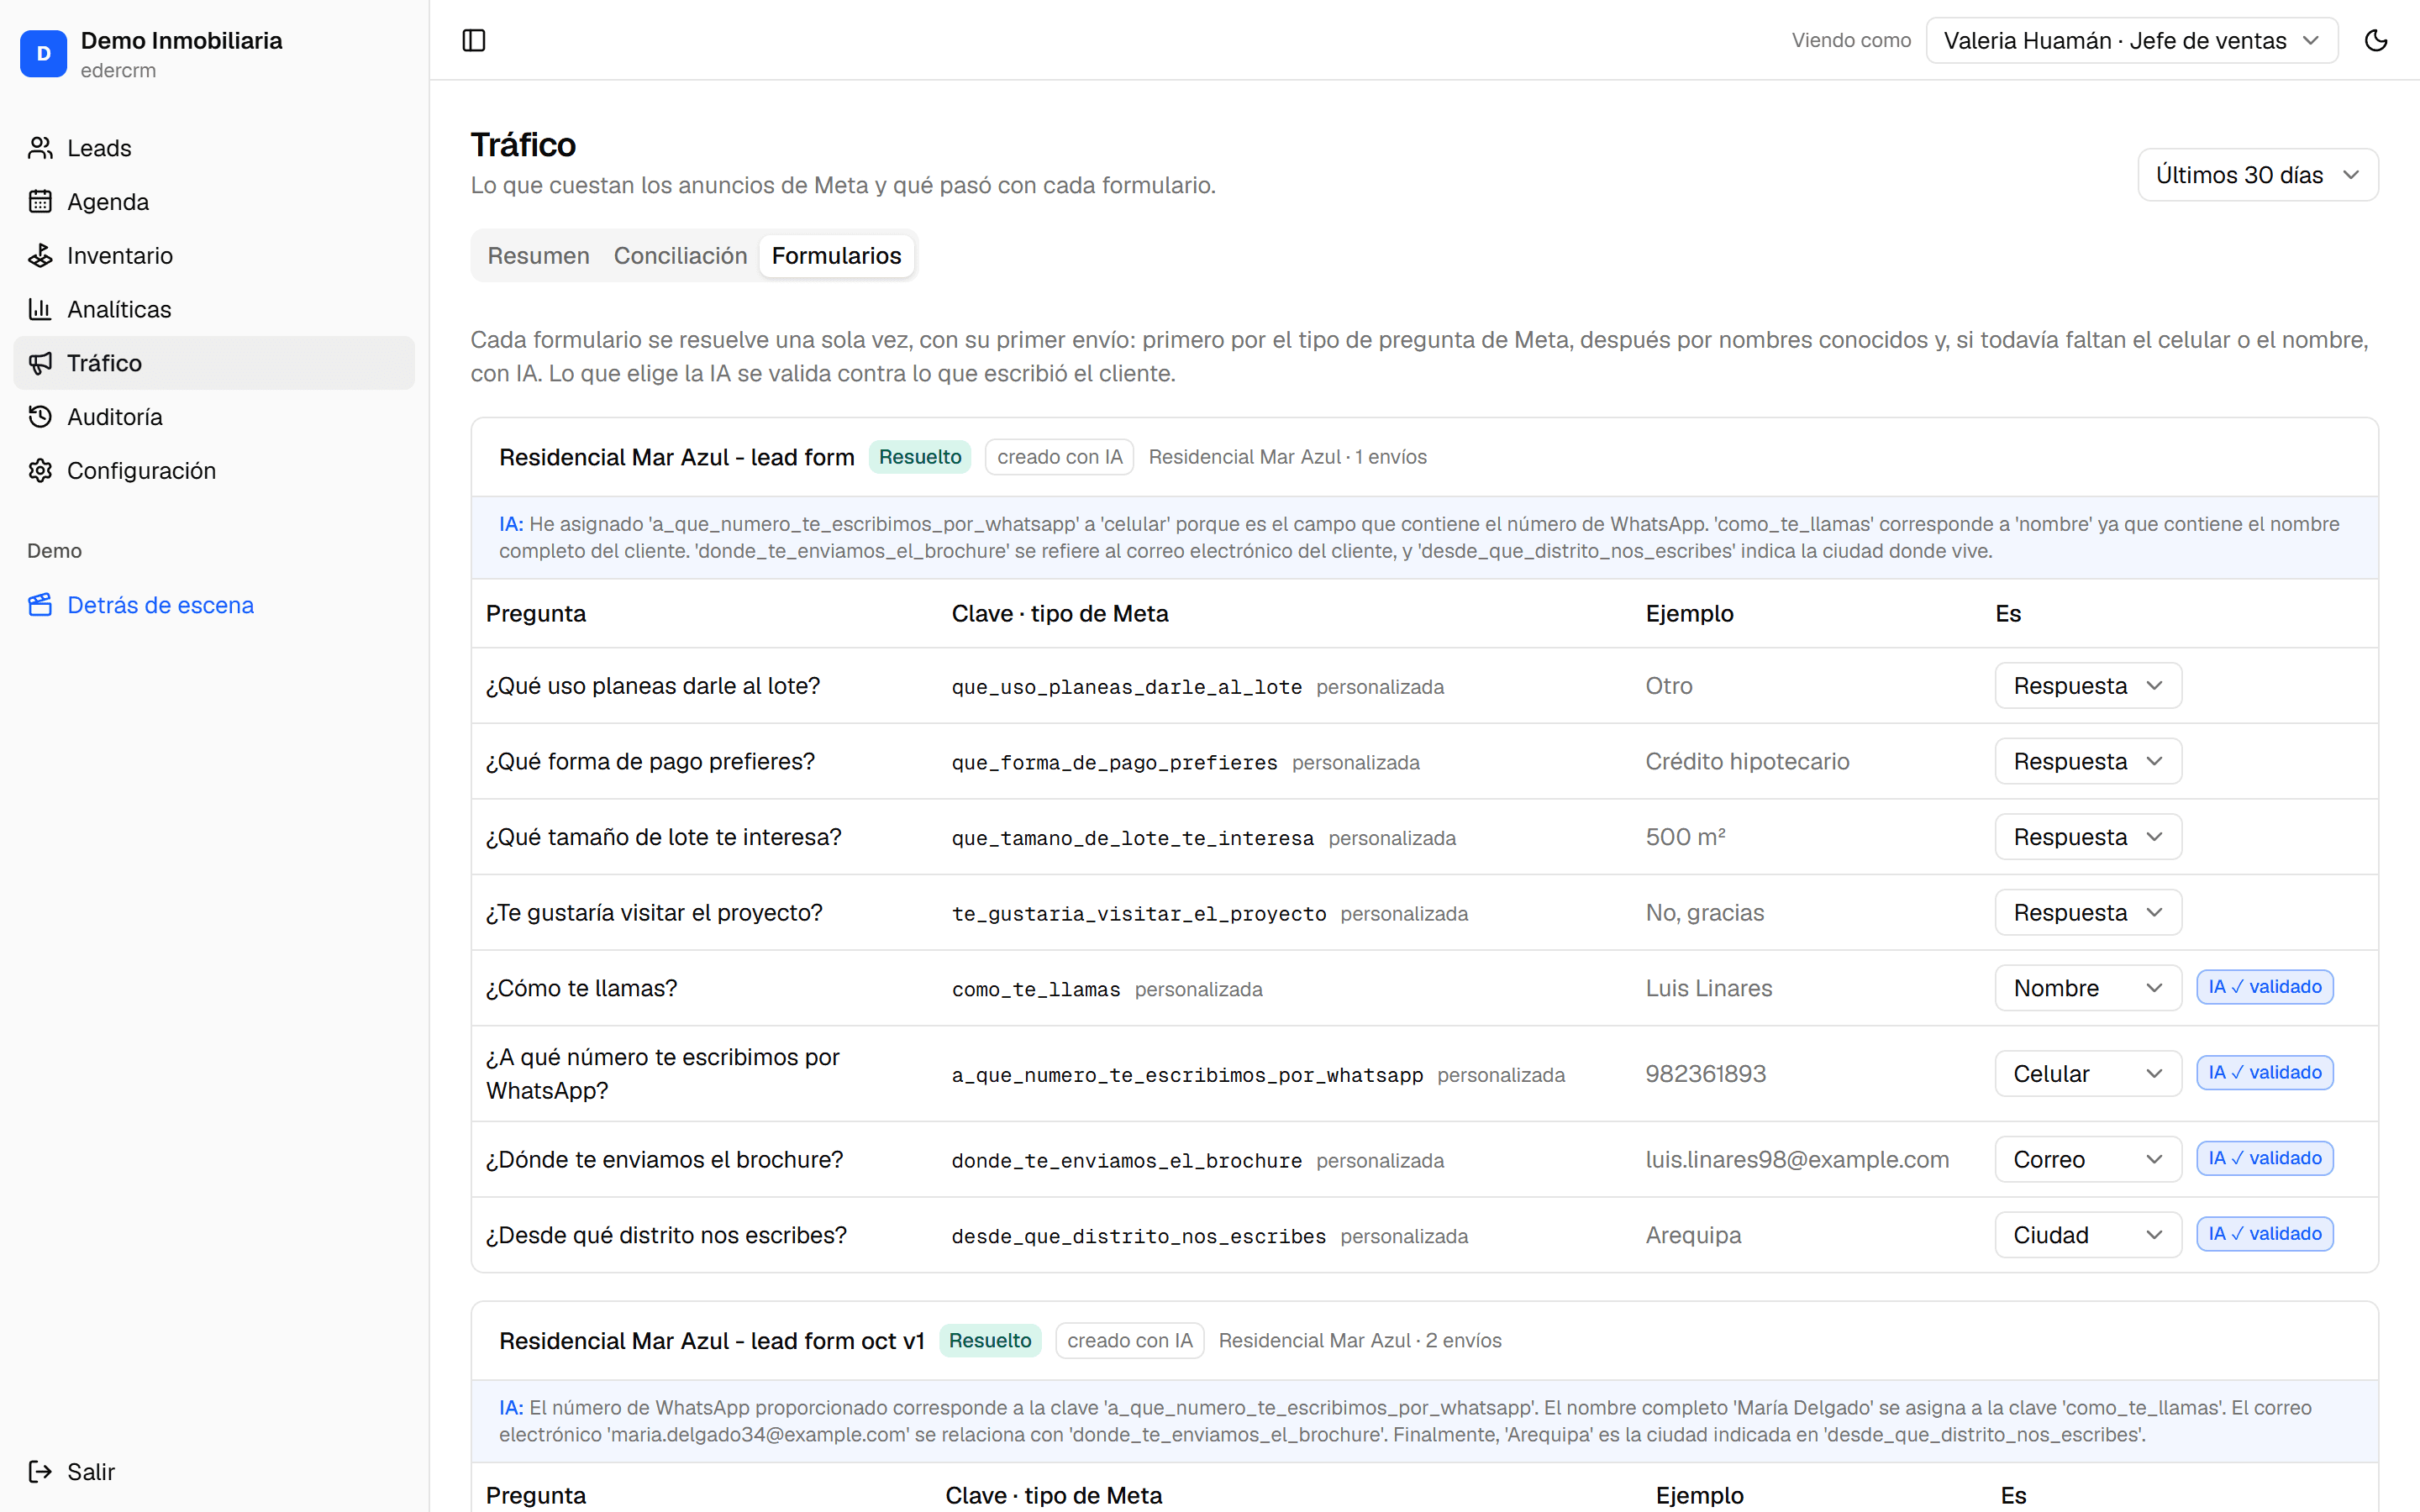Image resolution: width=2420 pixels, height=1512 pixels.
Task: Click the Resuelto badge of Residencial Mar Azul - lead form
Action: click(x=919, y=457)
